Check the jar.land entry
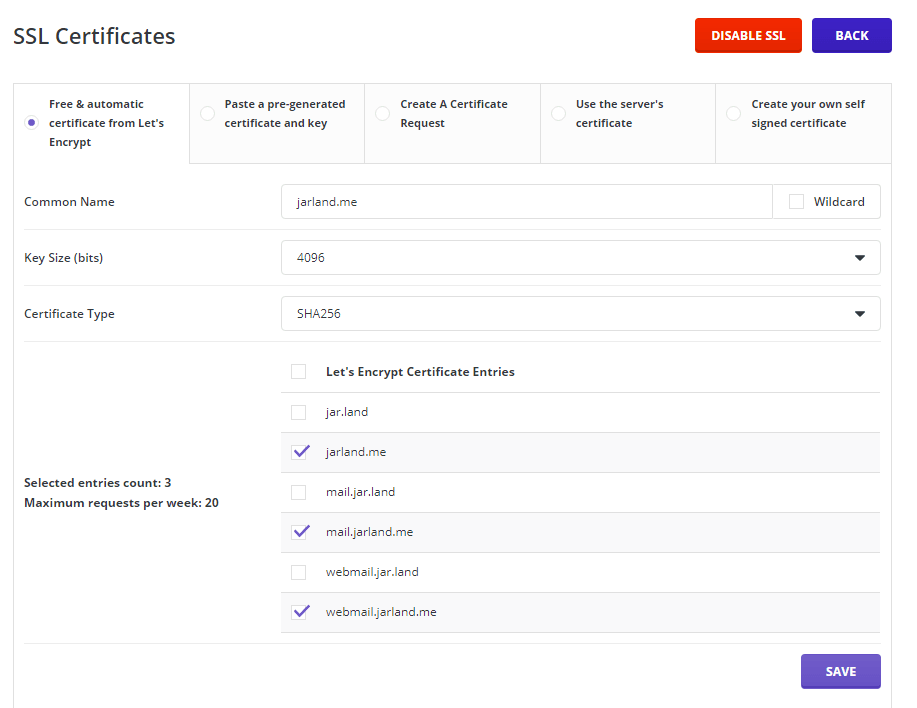 tap(299, 412)
